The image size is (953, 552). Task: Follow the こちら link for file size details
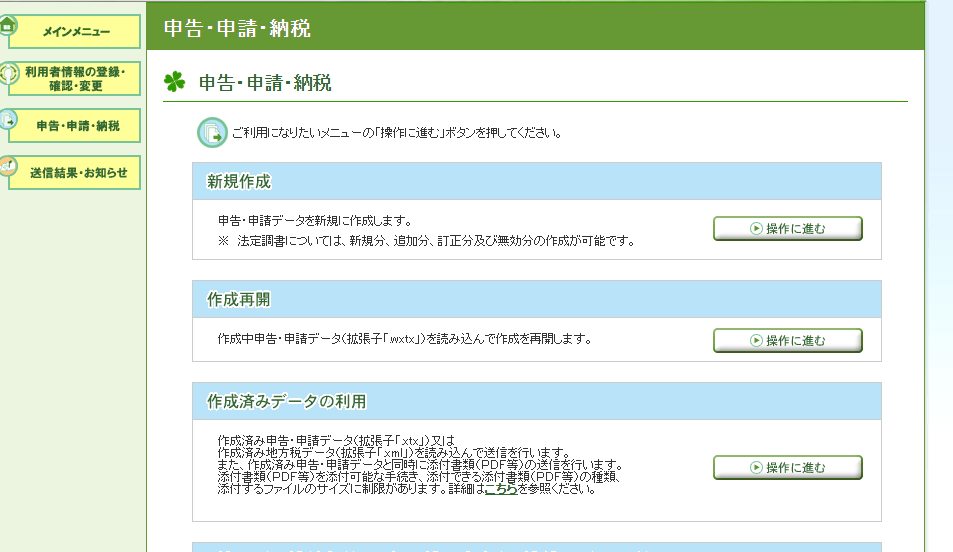click(501, 490)
